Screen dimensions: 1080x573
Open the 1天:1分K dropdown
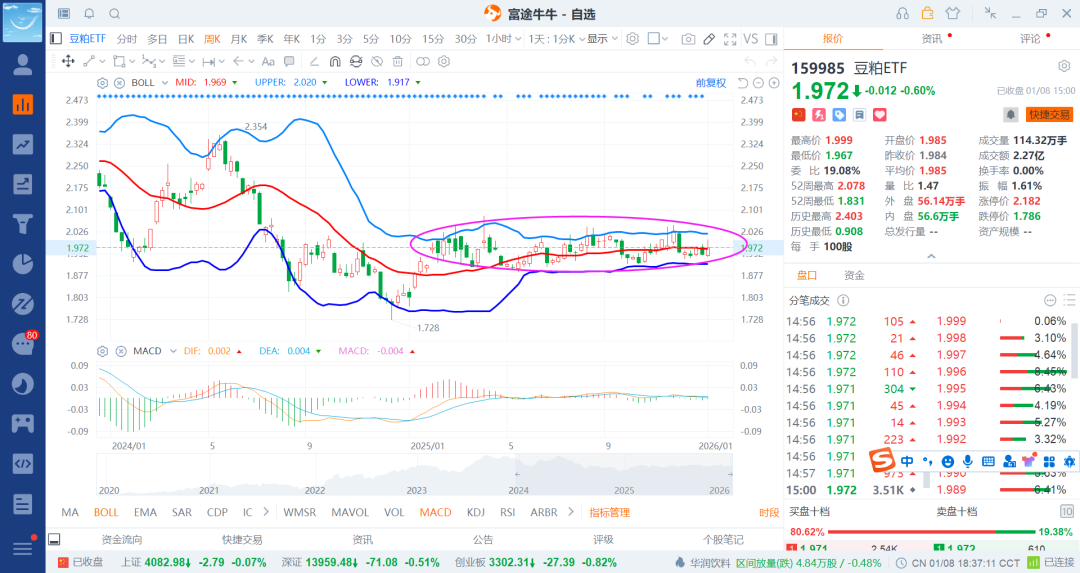pos(557,39)
